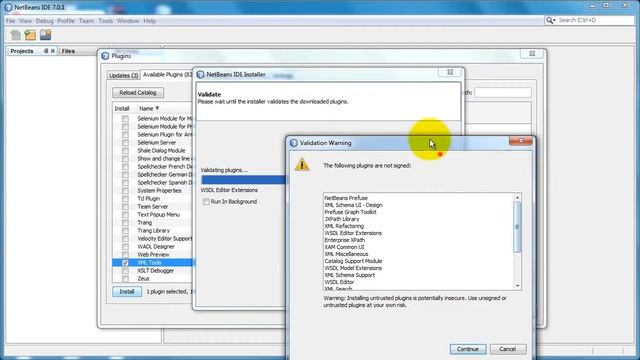Minimize the Projects panel

(x=45, y=51)
